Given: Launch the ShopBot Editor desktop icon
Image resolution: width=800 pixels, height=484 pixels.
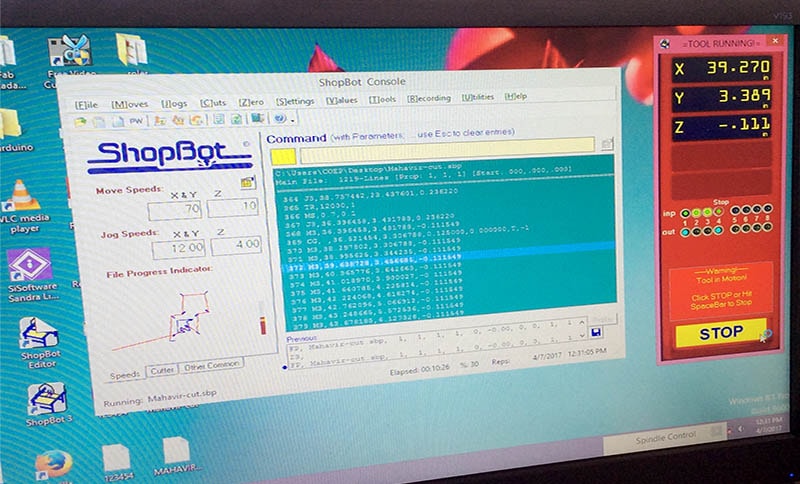Looking at the screenshot, I should 40,343.
